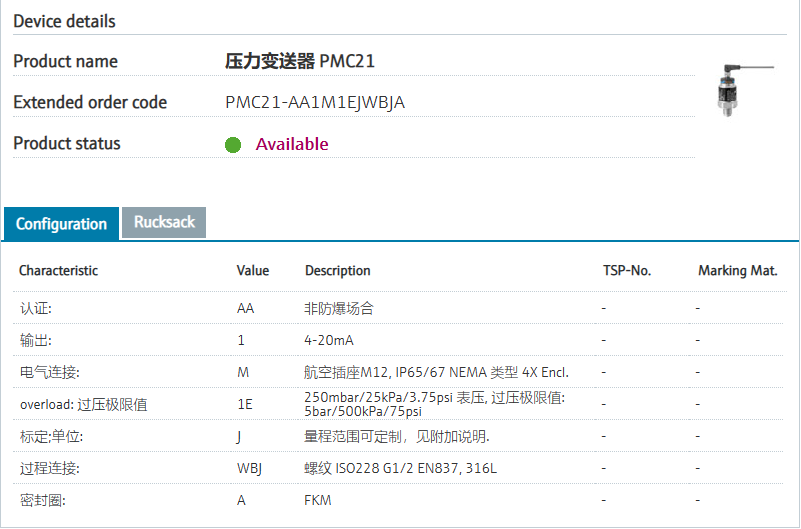Select the 认证 characteristic row
This screenshot has height=529, width=801.
click(36, 308)
